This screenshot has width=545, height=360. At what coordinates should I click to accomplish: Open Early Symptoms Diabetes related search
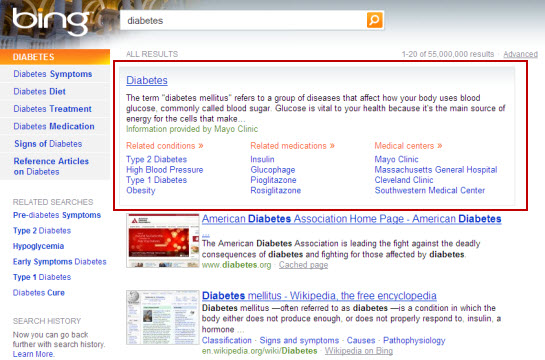coord(60,262)
